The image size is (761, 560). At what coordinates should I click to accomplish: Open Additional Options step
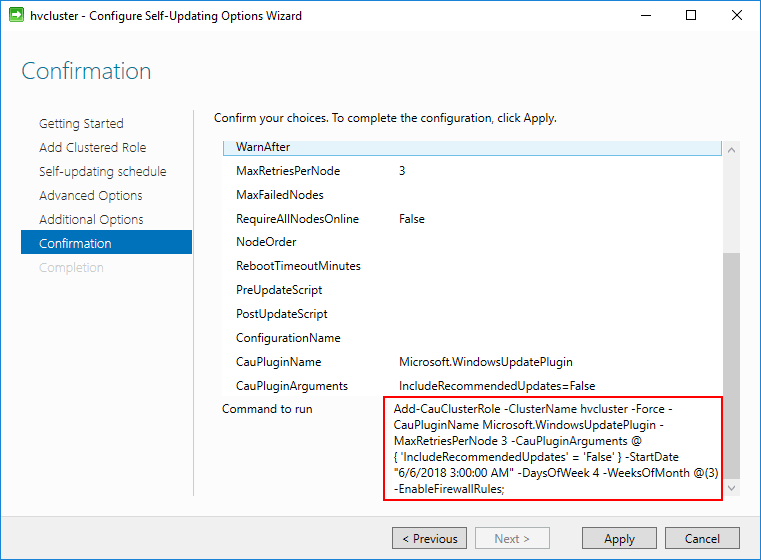91,220
